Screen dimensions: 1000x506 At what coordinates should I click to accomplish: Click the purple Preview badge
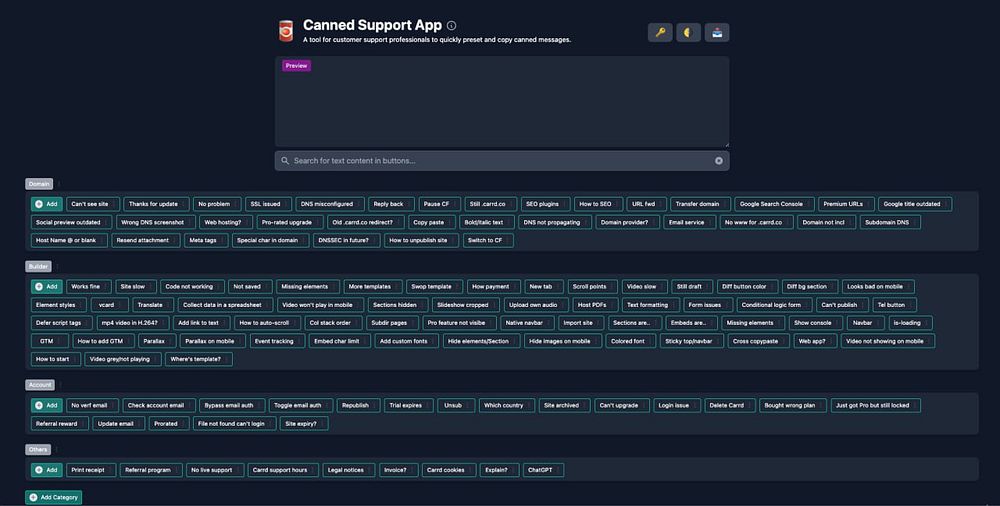297,66
